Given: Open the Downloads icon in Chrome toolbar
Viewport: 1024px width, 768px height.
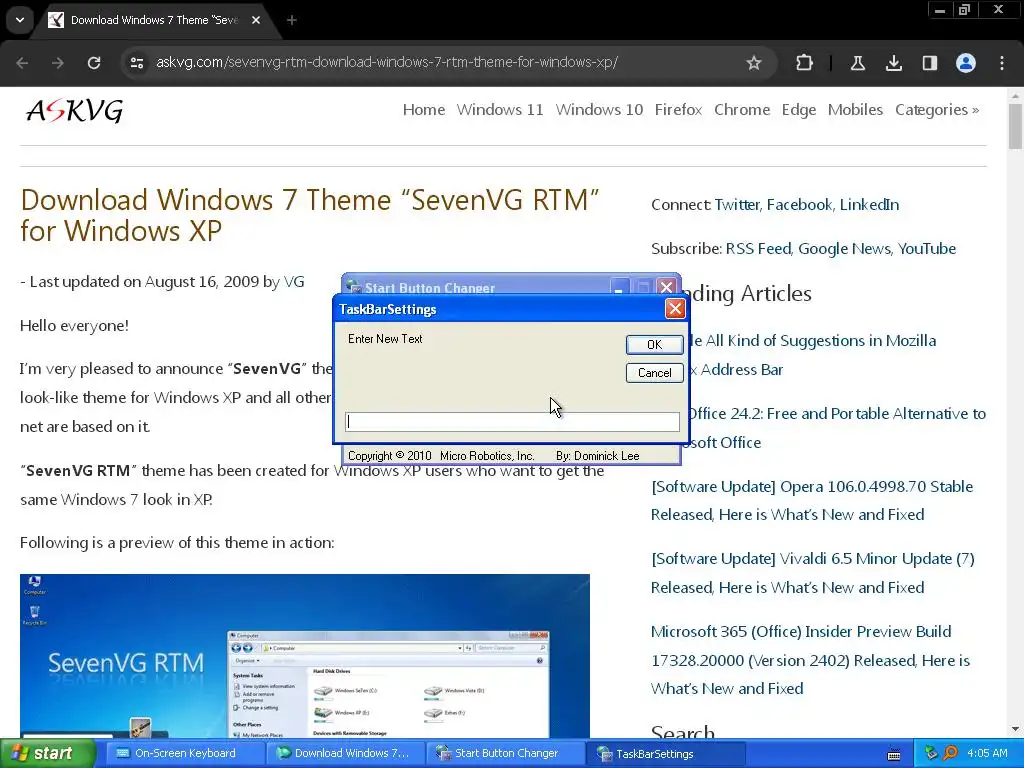Looking at the screenshot, I should click(x=893, y=63).
